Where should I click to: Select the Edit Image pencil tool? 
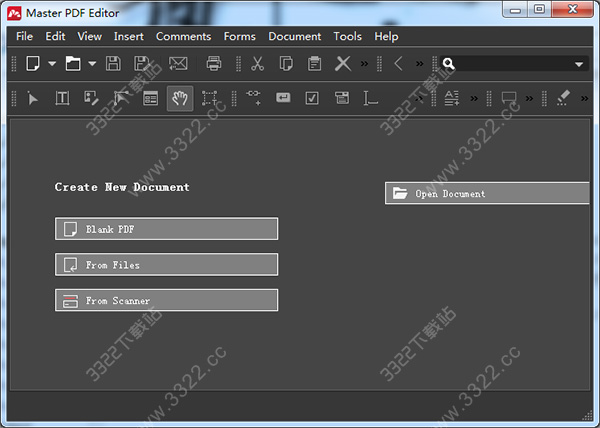point(91,98)
